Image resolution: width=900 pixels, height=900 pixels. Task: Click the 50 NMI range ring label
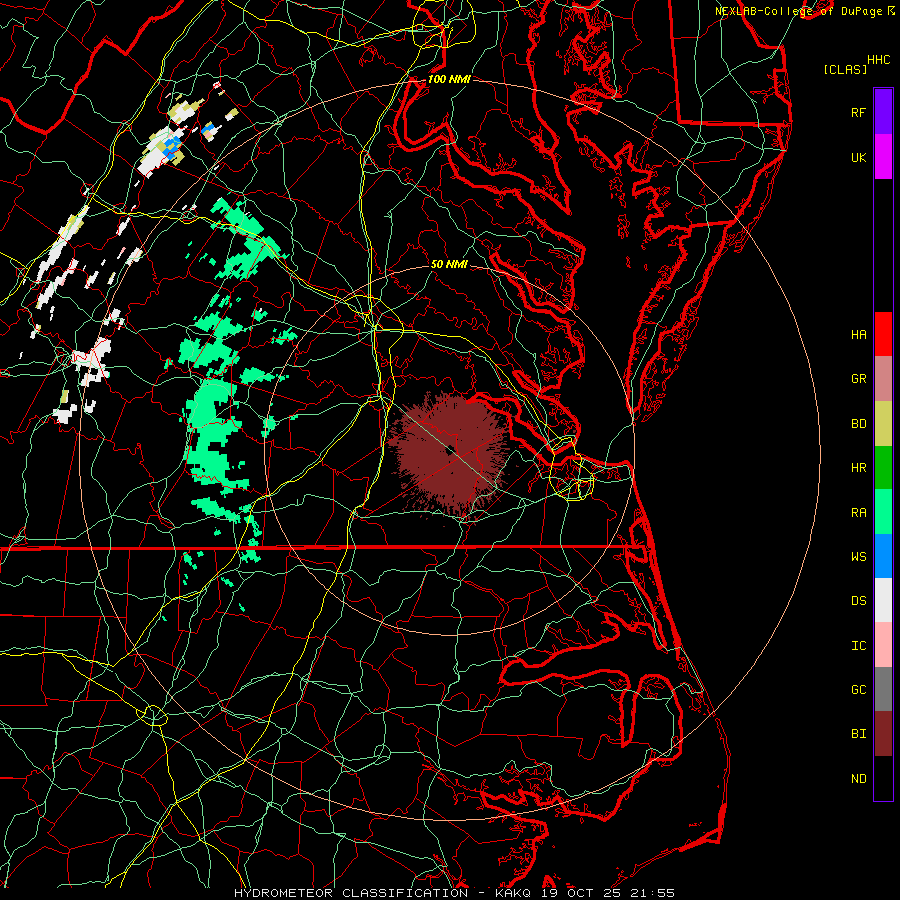coord(449,264)
